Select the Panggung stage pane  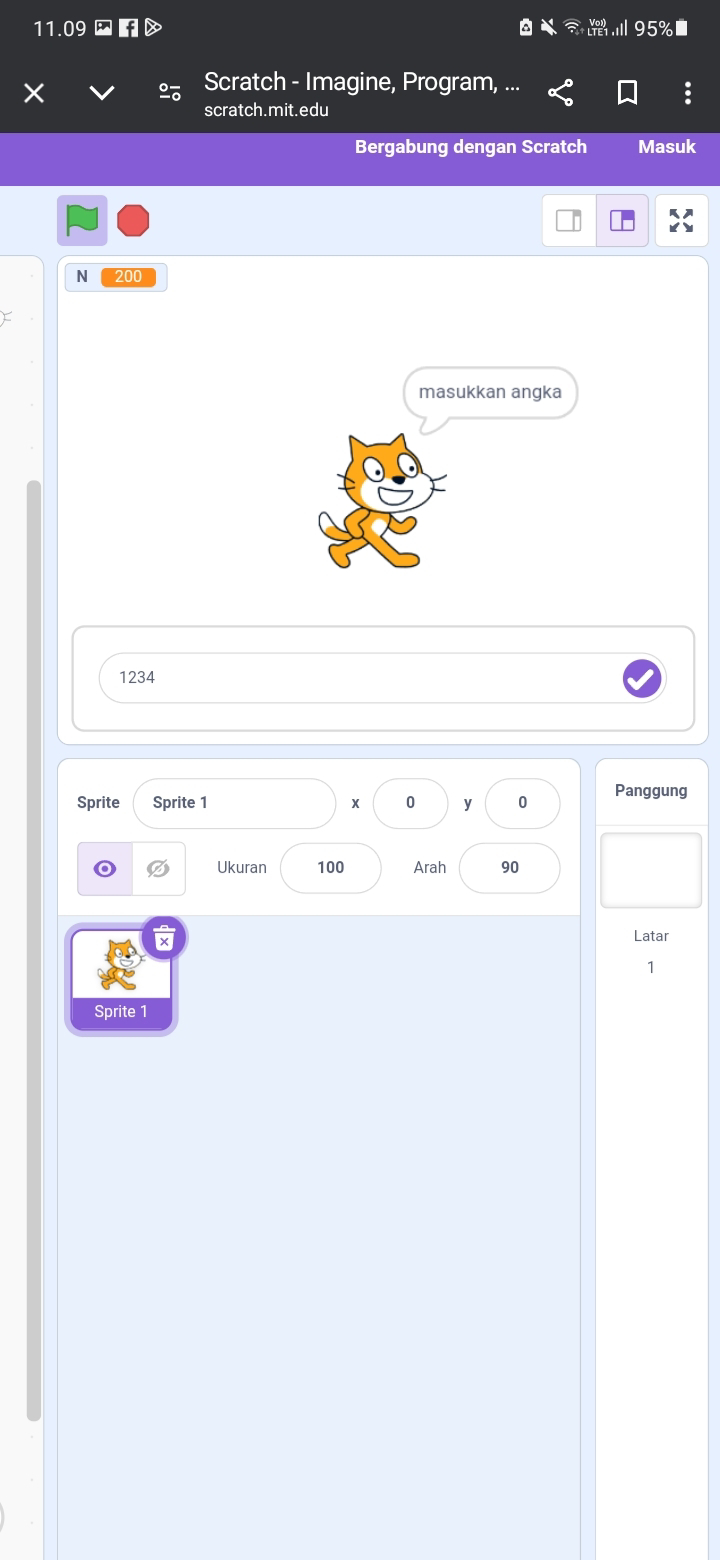pyautogui.click(x=651, y=791)
